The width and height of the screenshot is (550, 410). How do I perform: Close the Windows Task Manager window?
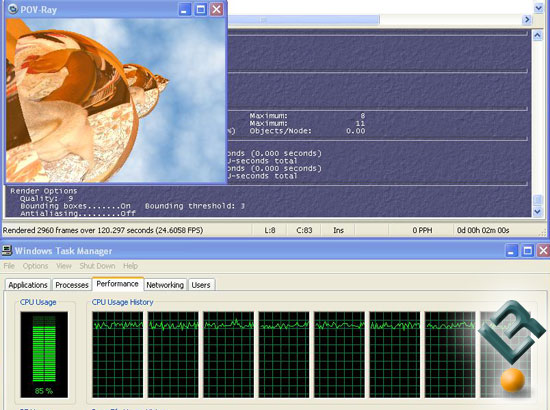[x=544, y=251]
